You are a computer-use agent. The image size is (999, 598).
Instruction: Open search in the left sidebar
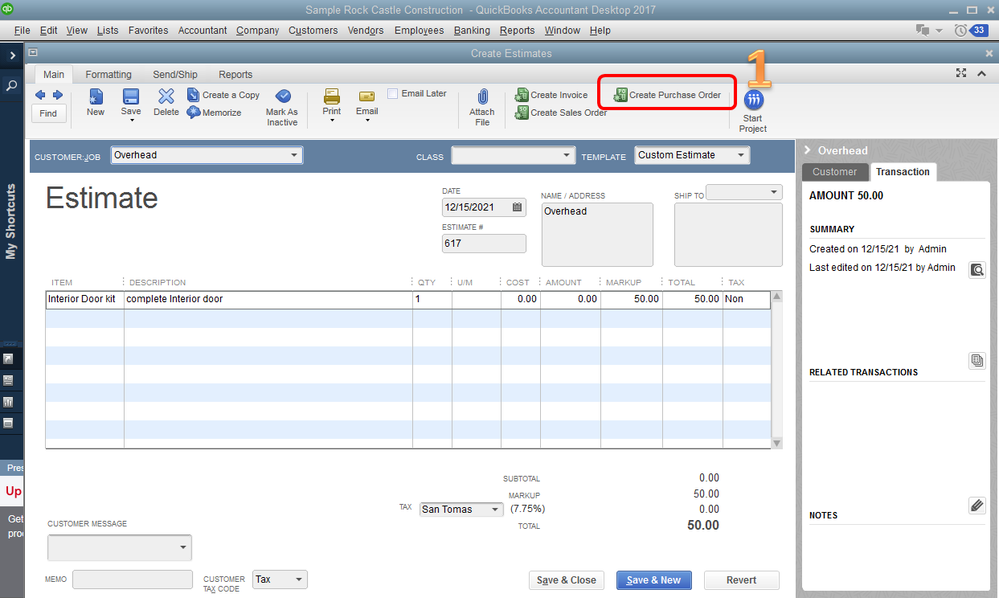[11, 85]
